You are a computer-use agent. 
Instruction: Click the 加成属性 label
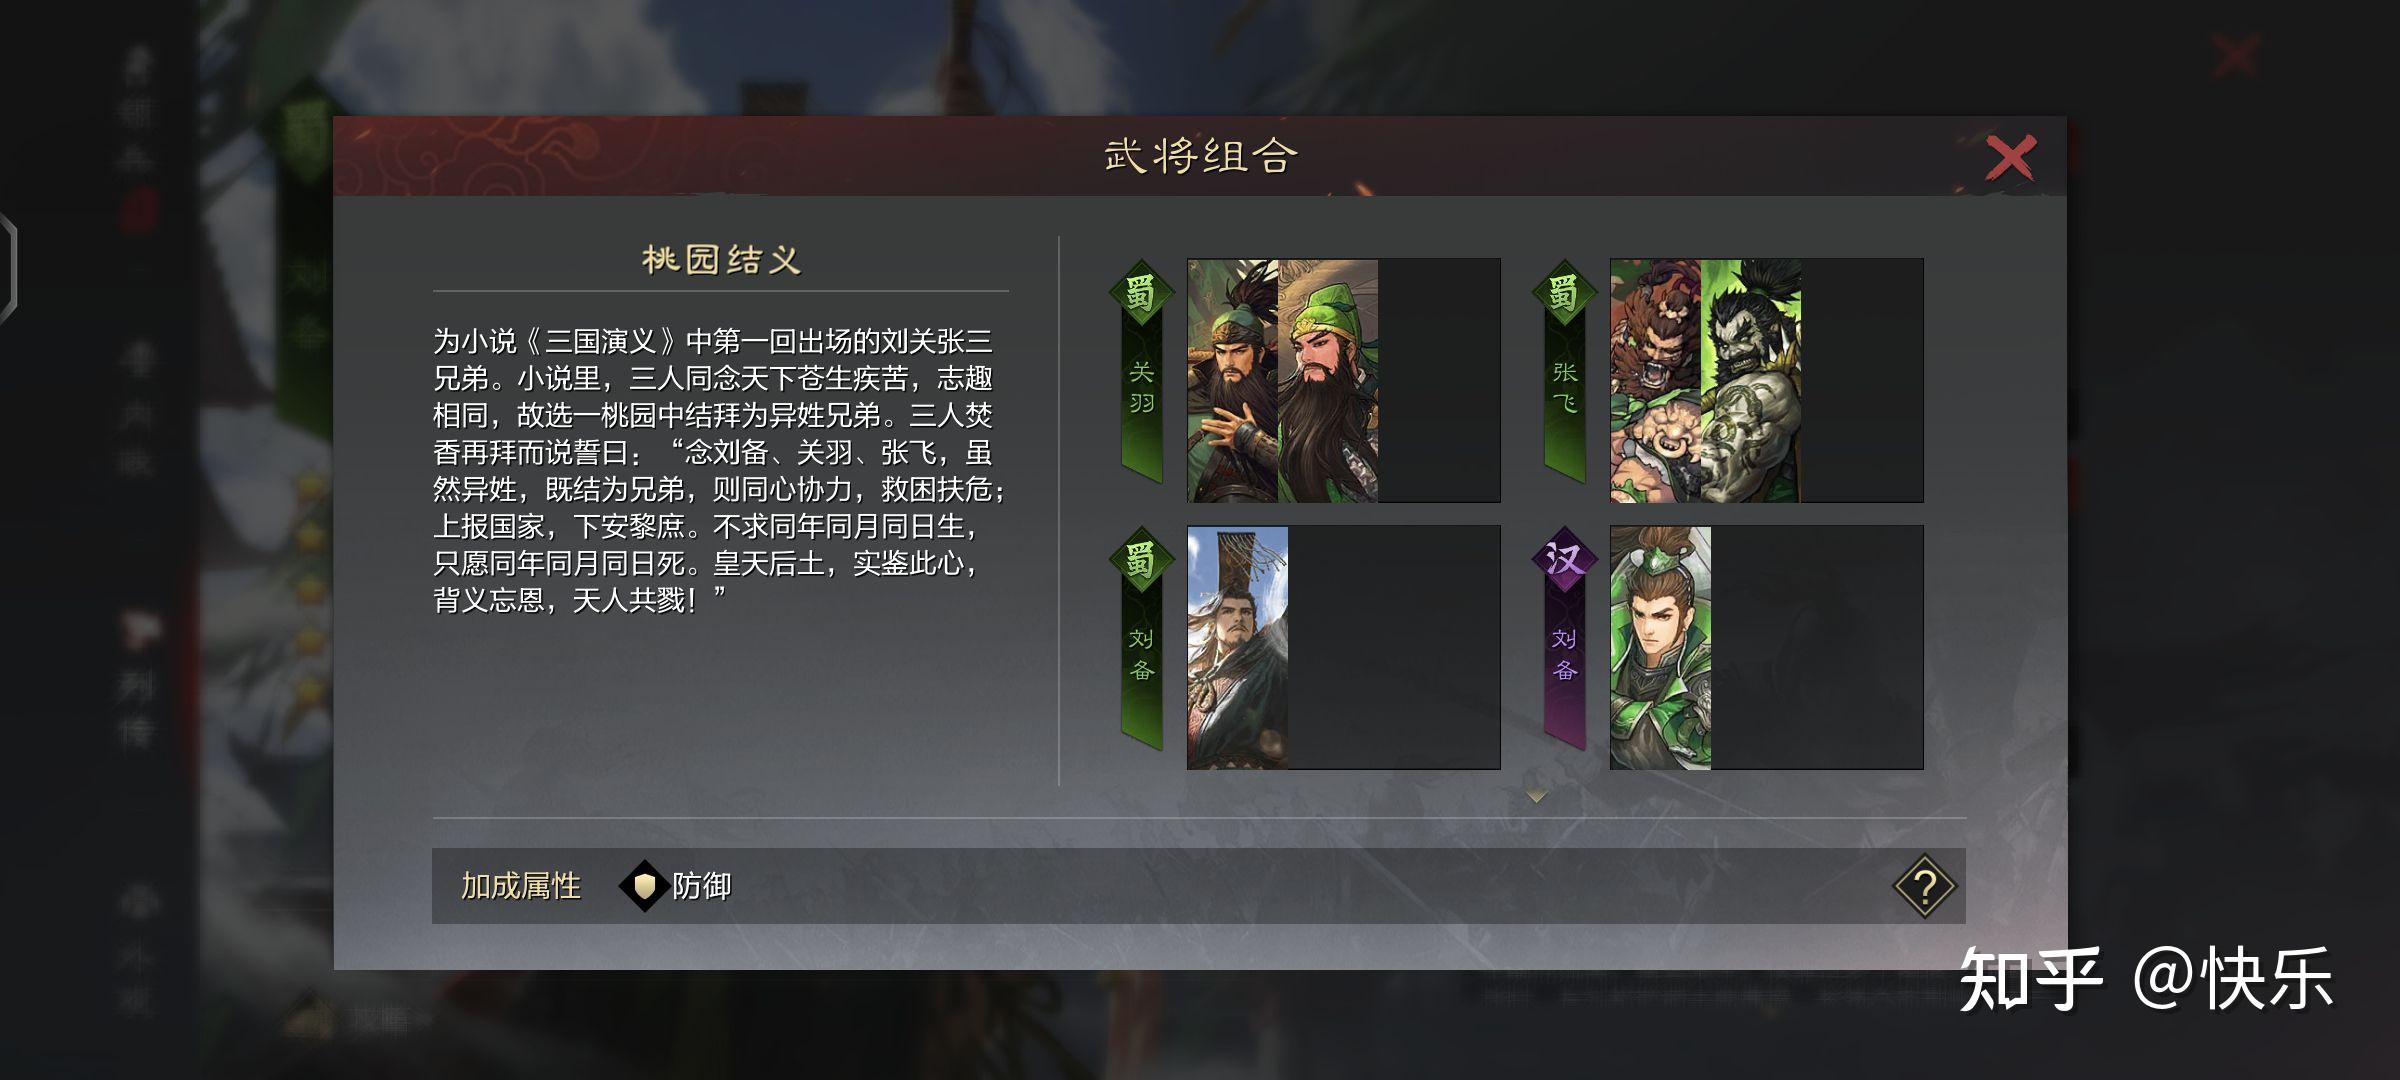coord(521,886)
